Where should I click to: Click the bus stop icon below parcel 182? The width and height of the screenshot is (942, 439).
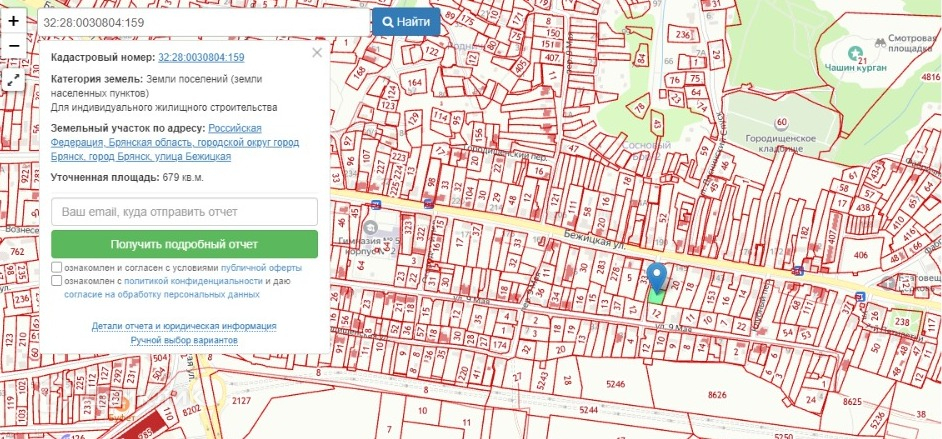click(798, 270)
